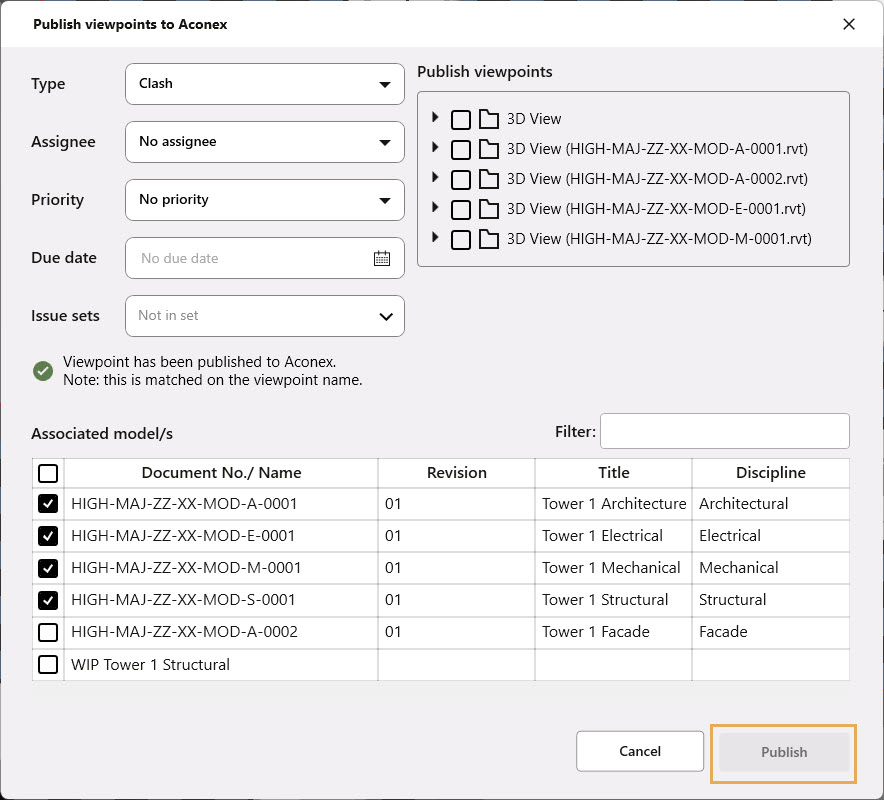This screenshot has width=884, height=800.
Task: Check the 3D View (HIGH-MAJ-ZZ-XX-MOD-M-0001.rvt) viewpoint box
Action: [461, 239]
